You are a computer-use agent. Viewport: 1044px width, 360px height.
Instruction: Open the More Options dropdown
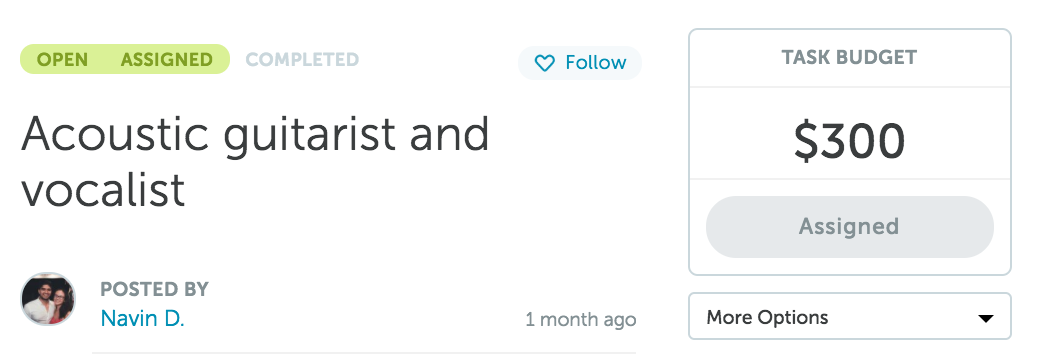point(850,317)
